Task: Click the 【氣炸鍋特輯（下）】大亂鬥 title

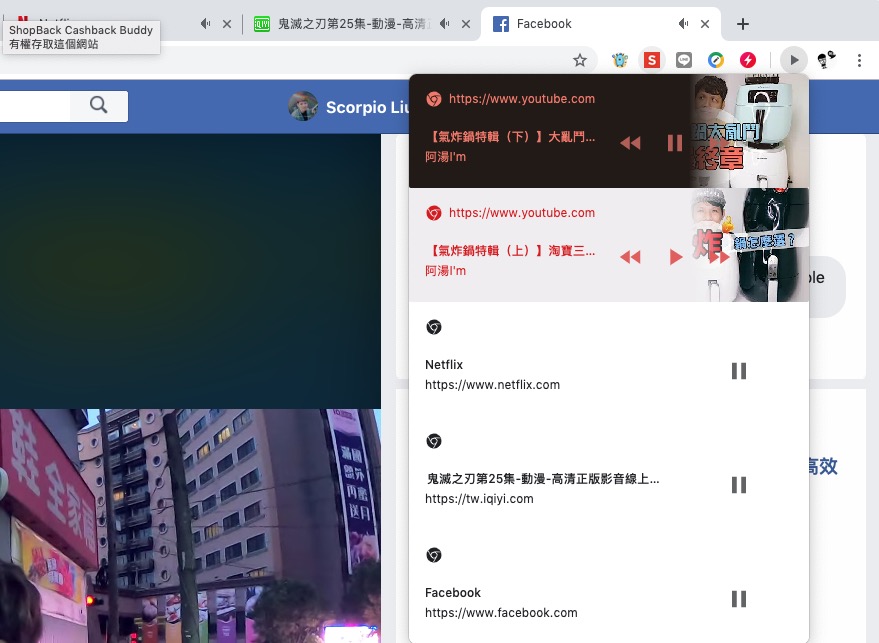Action: pyautogui.click(x=511, y=136)
